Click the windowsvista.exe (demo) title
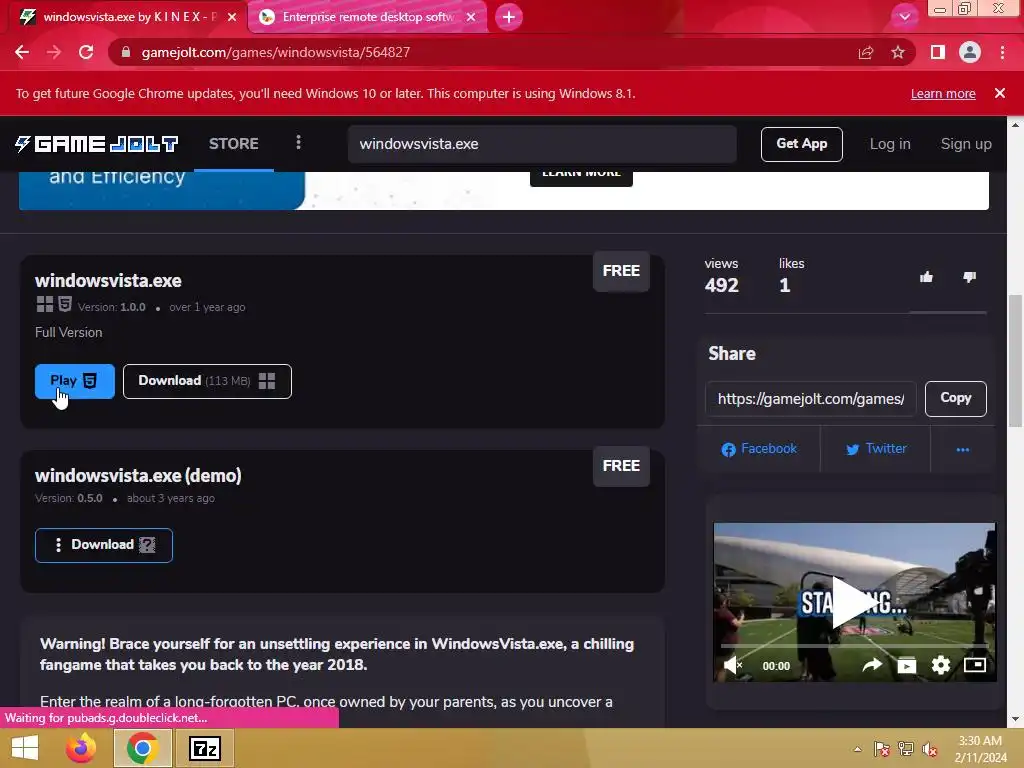This screenshot has height=768, width=1024. coord(138,475)
